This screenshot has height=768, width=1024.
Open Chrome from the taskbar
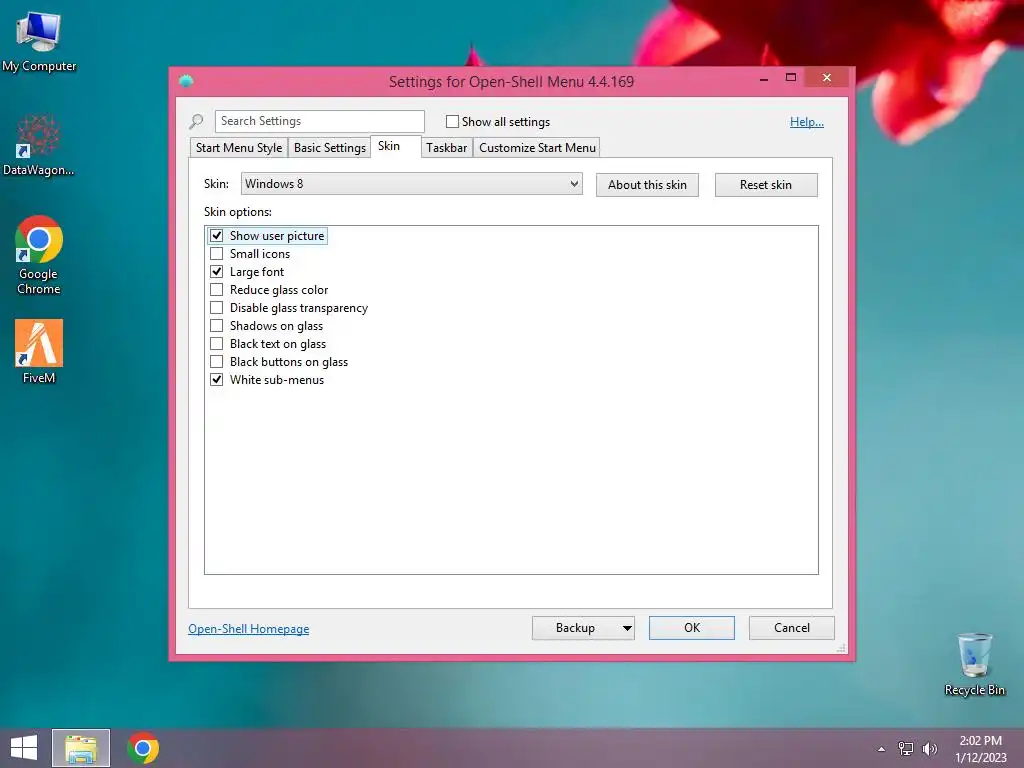pyautogui.click(x=143, y=748)
